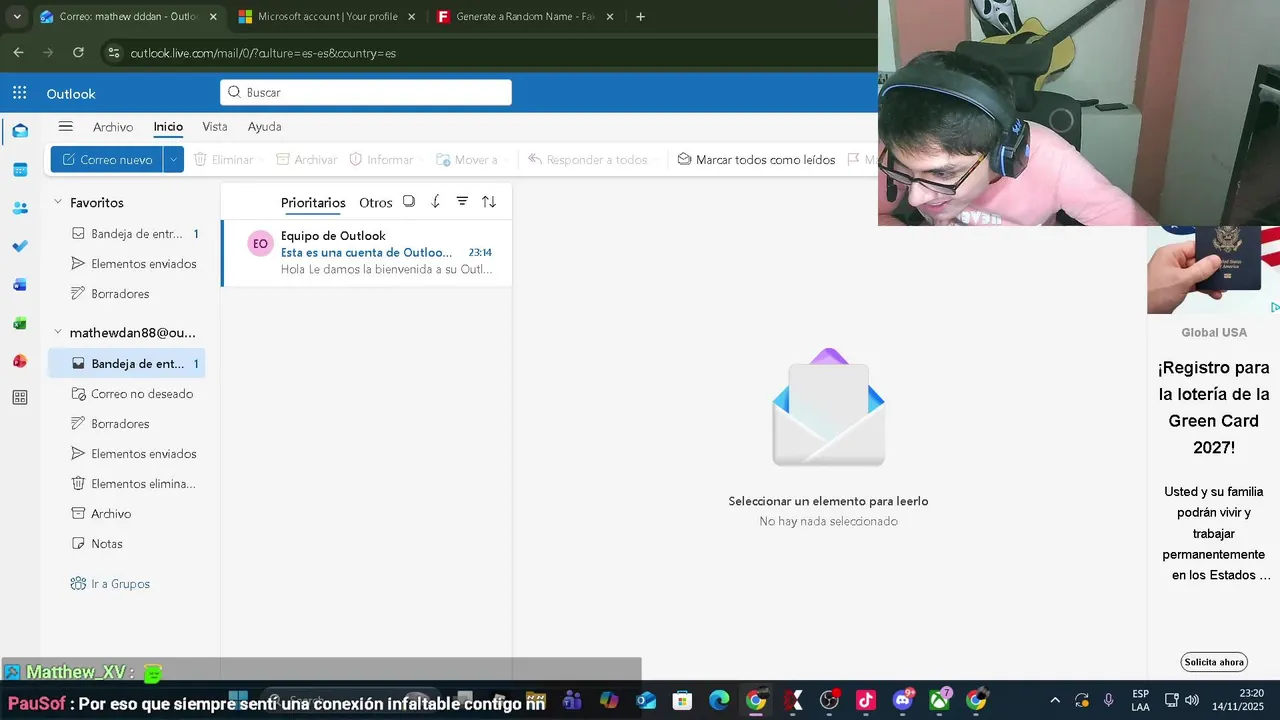Go back in the browser
The image size is (1280, 720).
click(18, 52)
